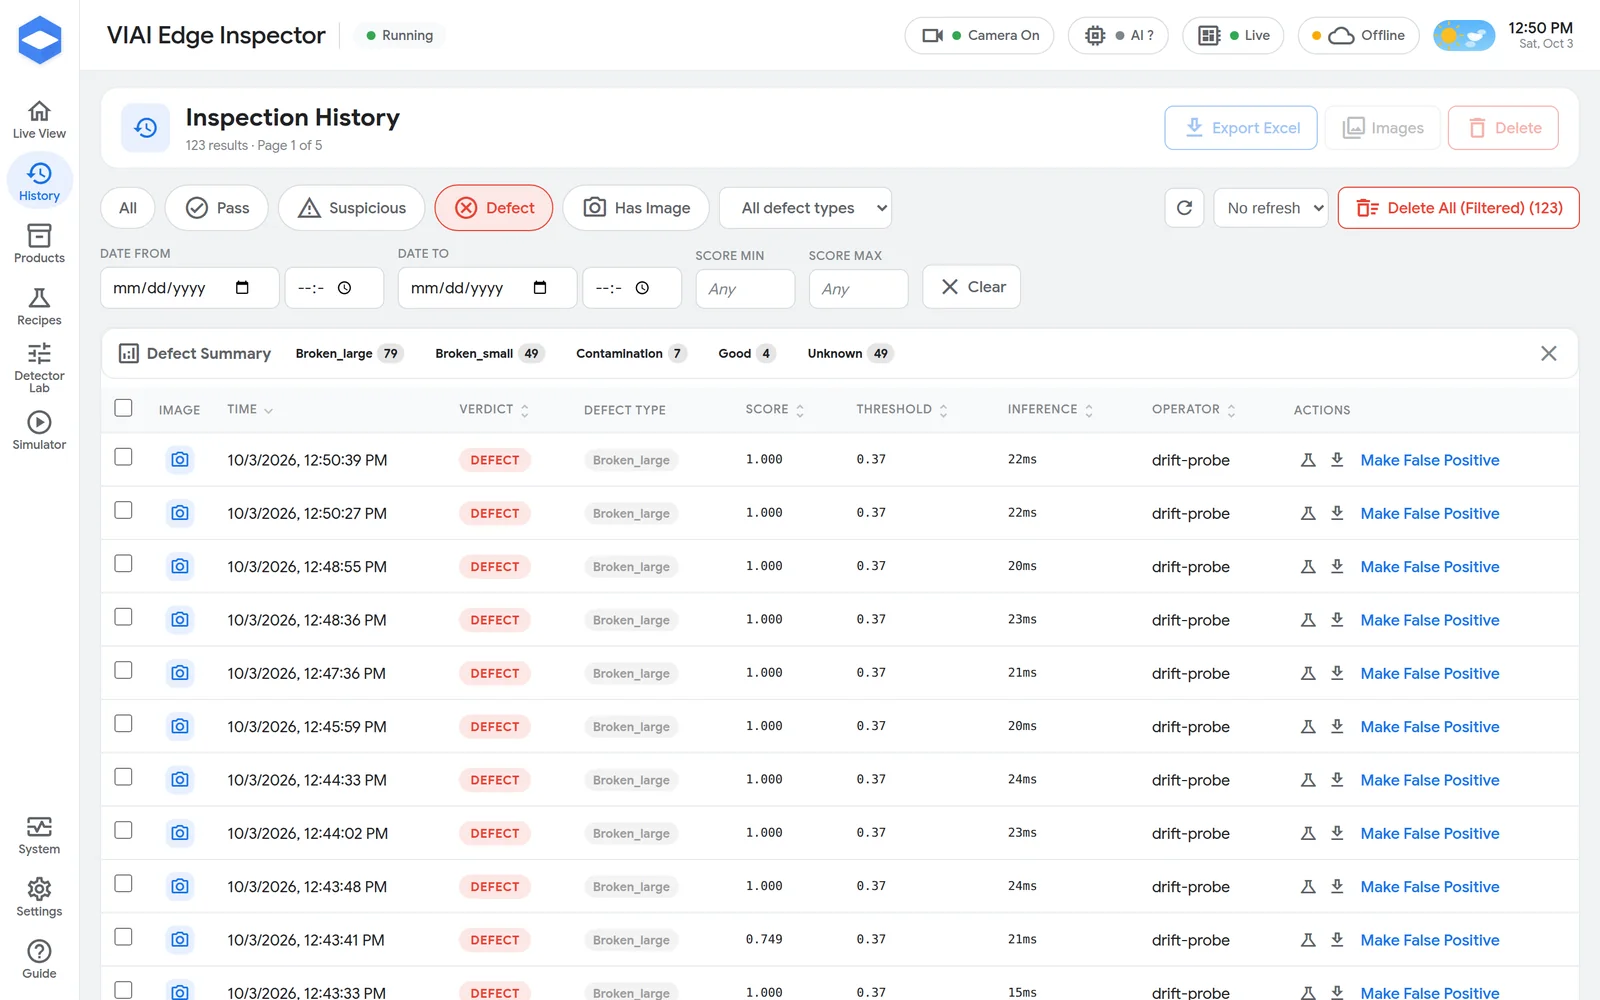The height and width of the screenshot is (1000, 1600).
Task: Sort by the Operator column header
Action: (1194, 410)
